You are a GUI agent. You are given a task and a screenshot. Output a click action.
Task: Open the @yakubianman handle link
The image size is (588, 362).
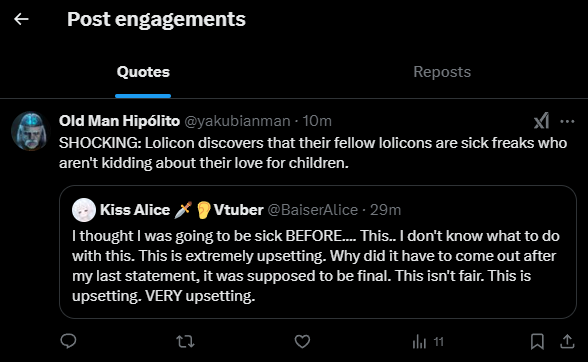237,121
